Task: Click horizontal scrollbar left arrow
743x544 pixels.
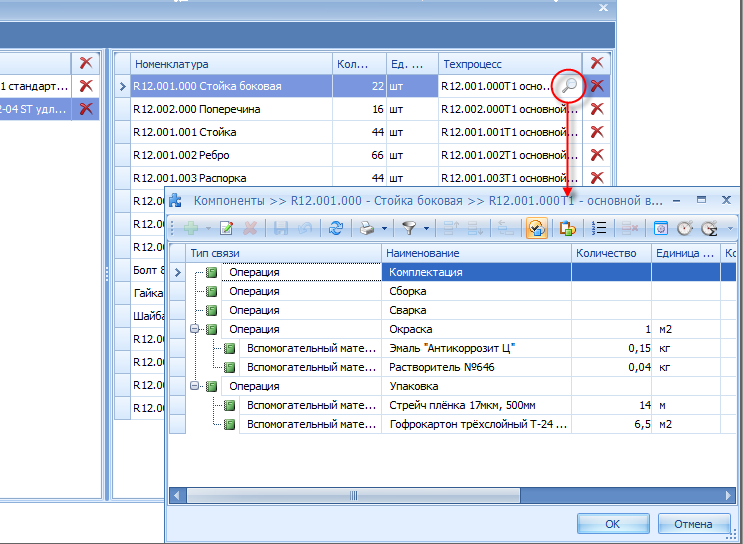Action: [178, 496]
